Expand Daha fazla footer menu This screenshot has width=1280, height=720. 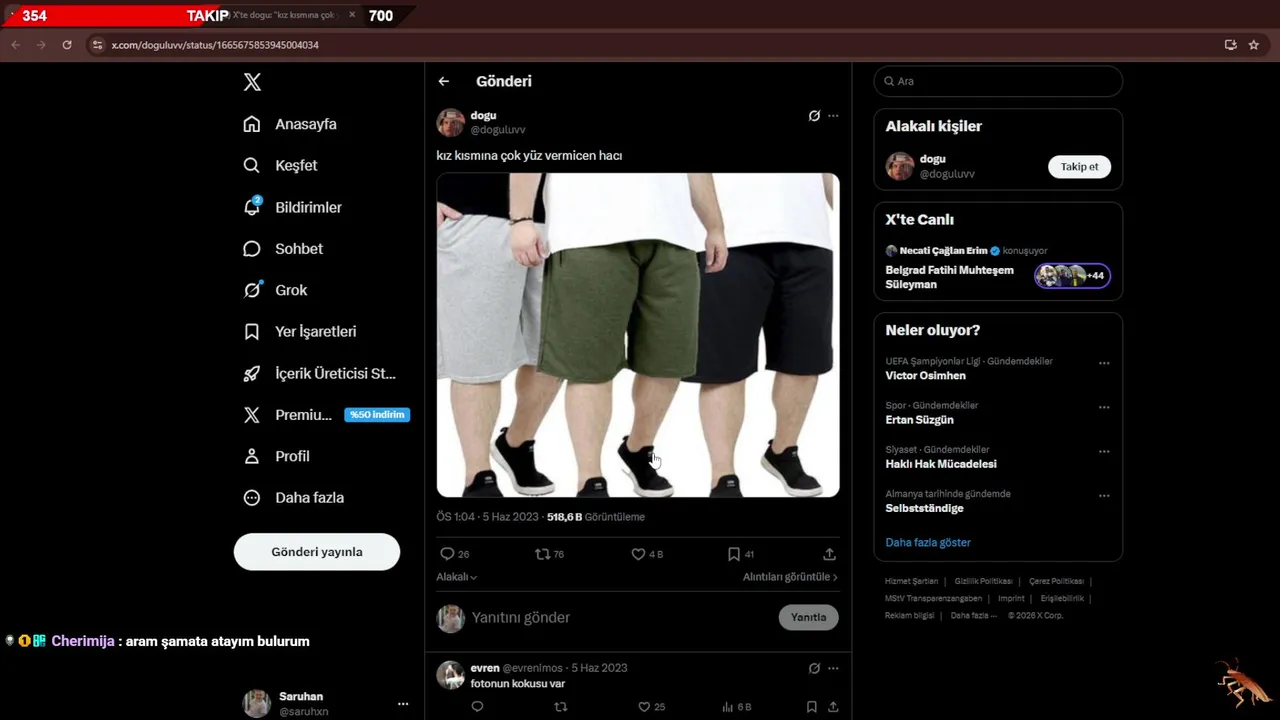point(973,615)
